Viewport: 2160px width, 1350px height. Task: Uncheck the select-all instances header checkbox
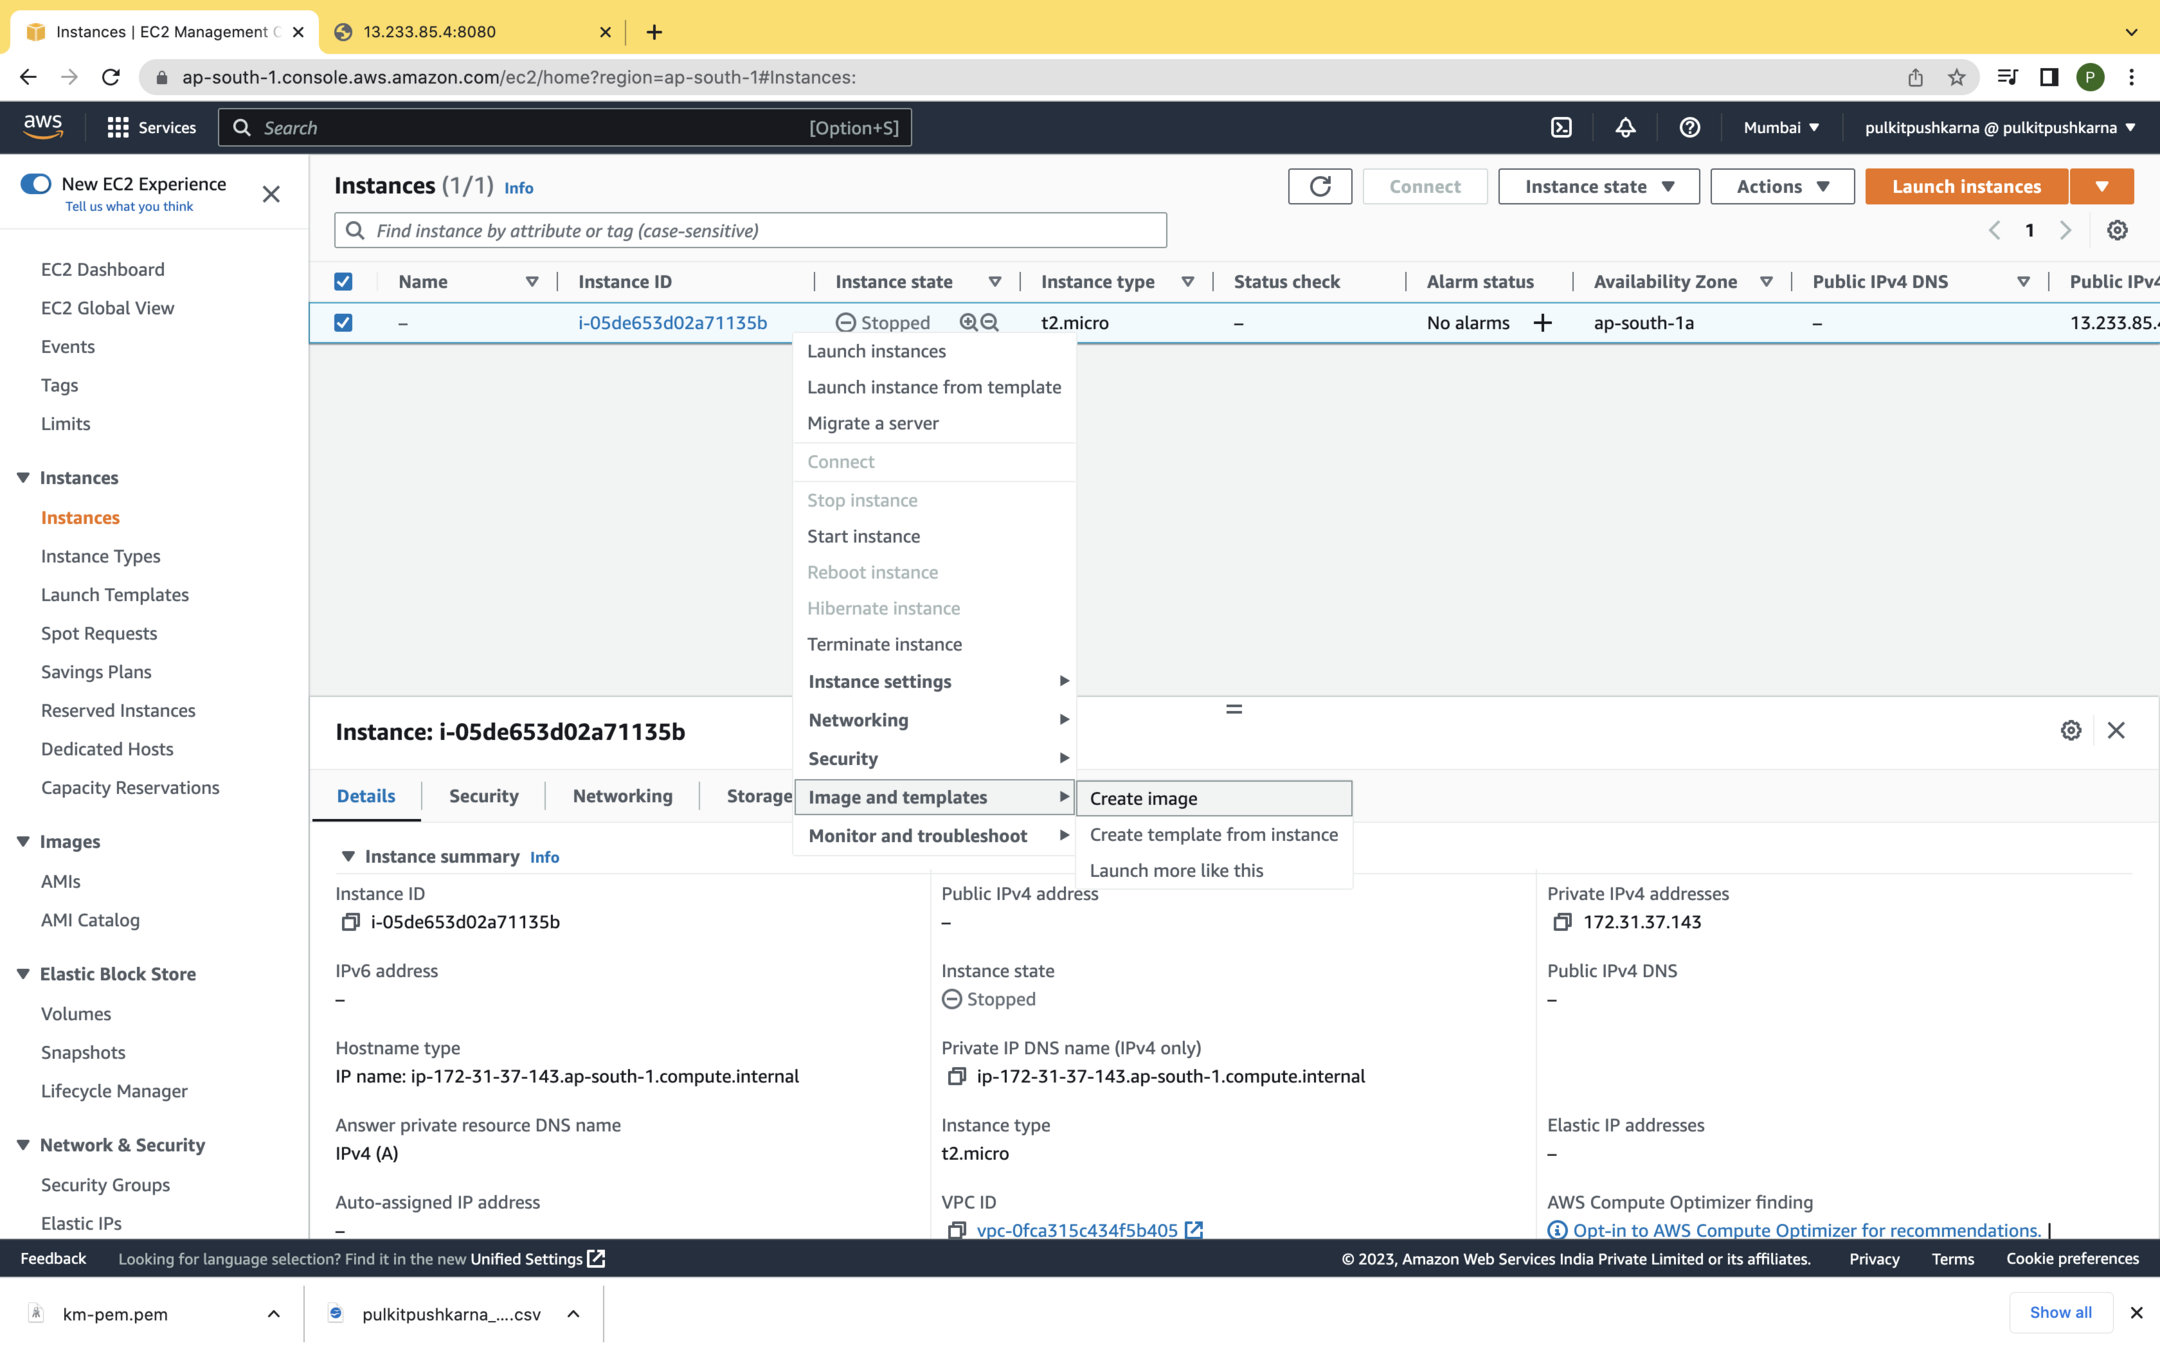pos(343,282)
